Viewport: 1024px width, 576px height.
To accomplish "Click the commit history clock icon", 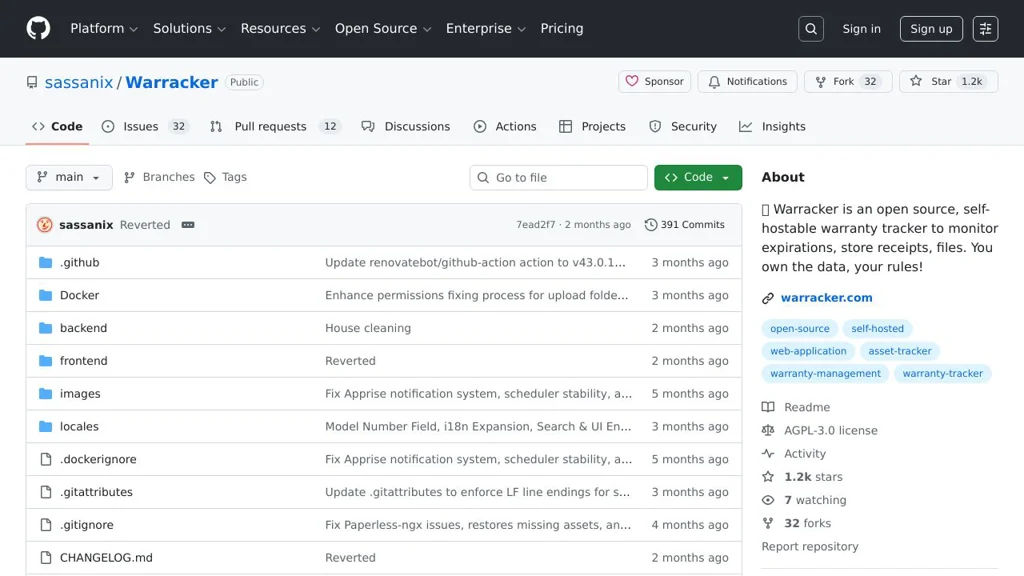I will 651,225.
